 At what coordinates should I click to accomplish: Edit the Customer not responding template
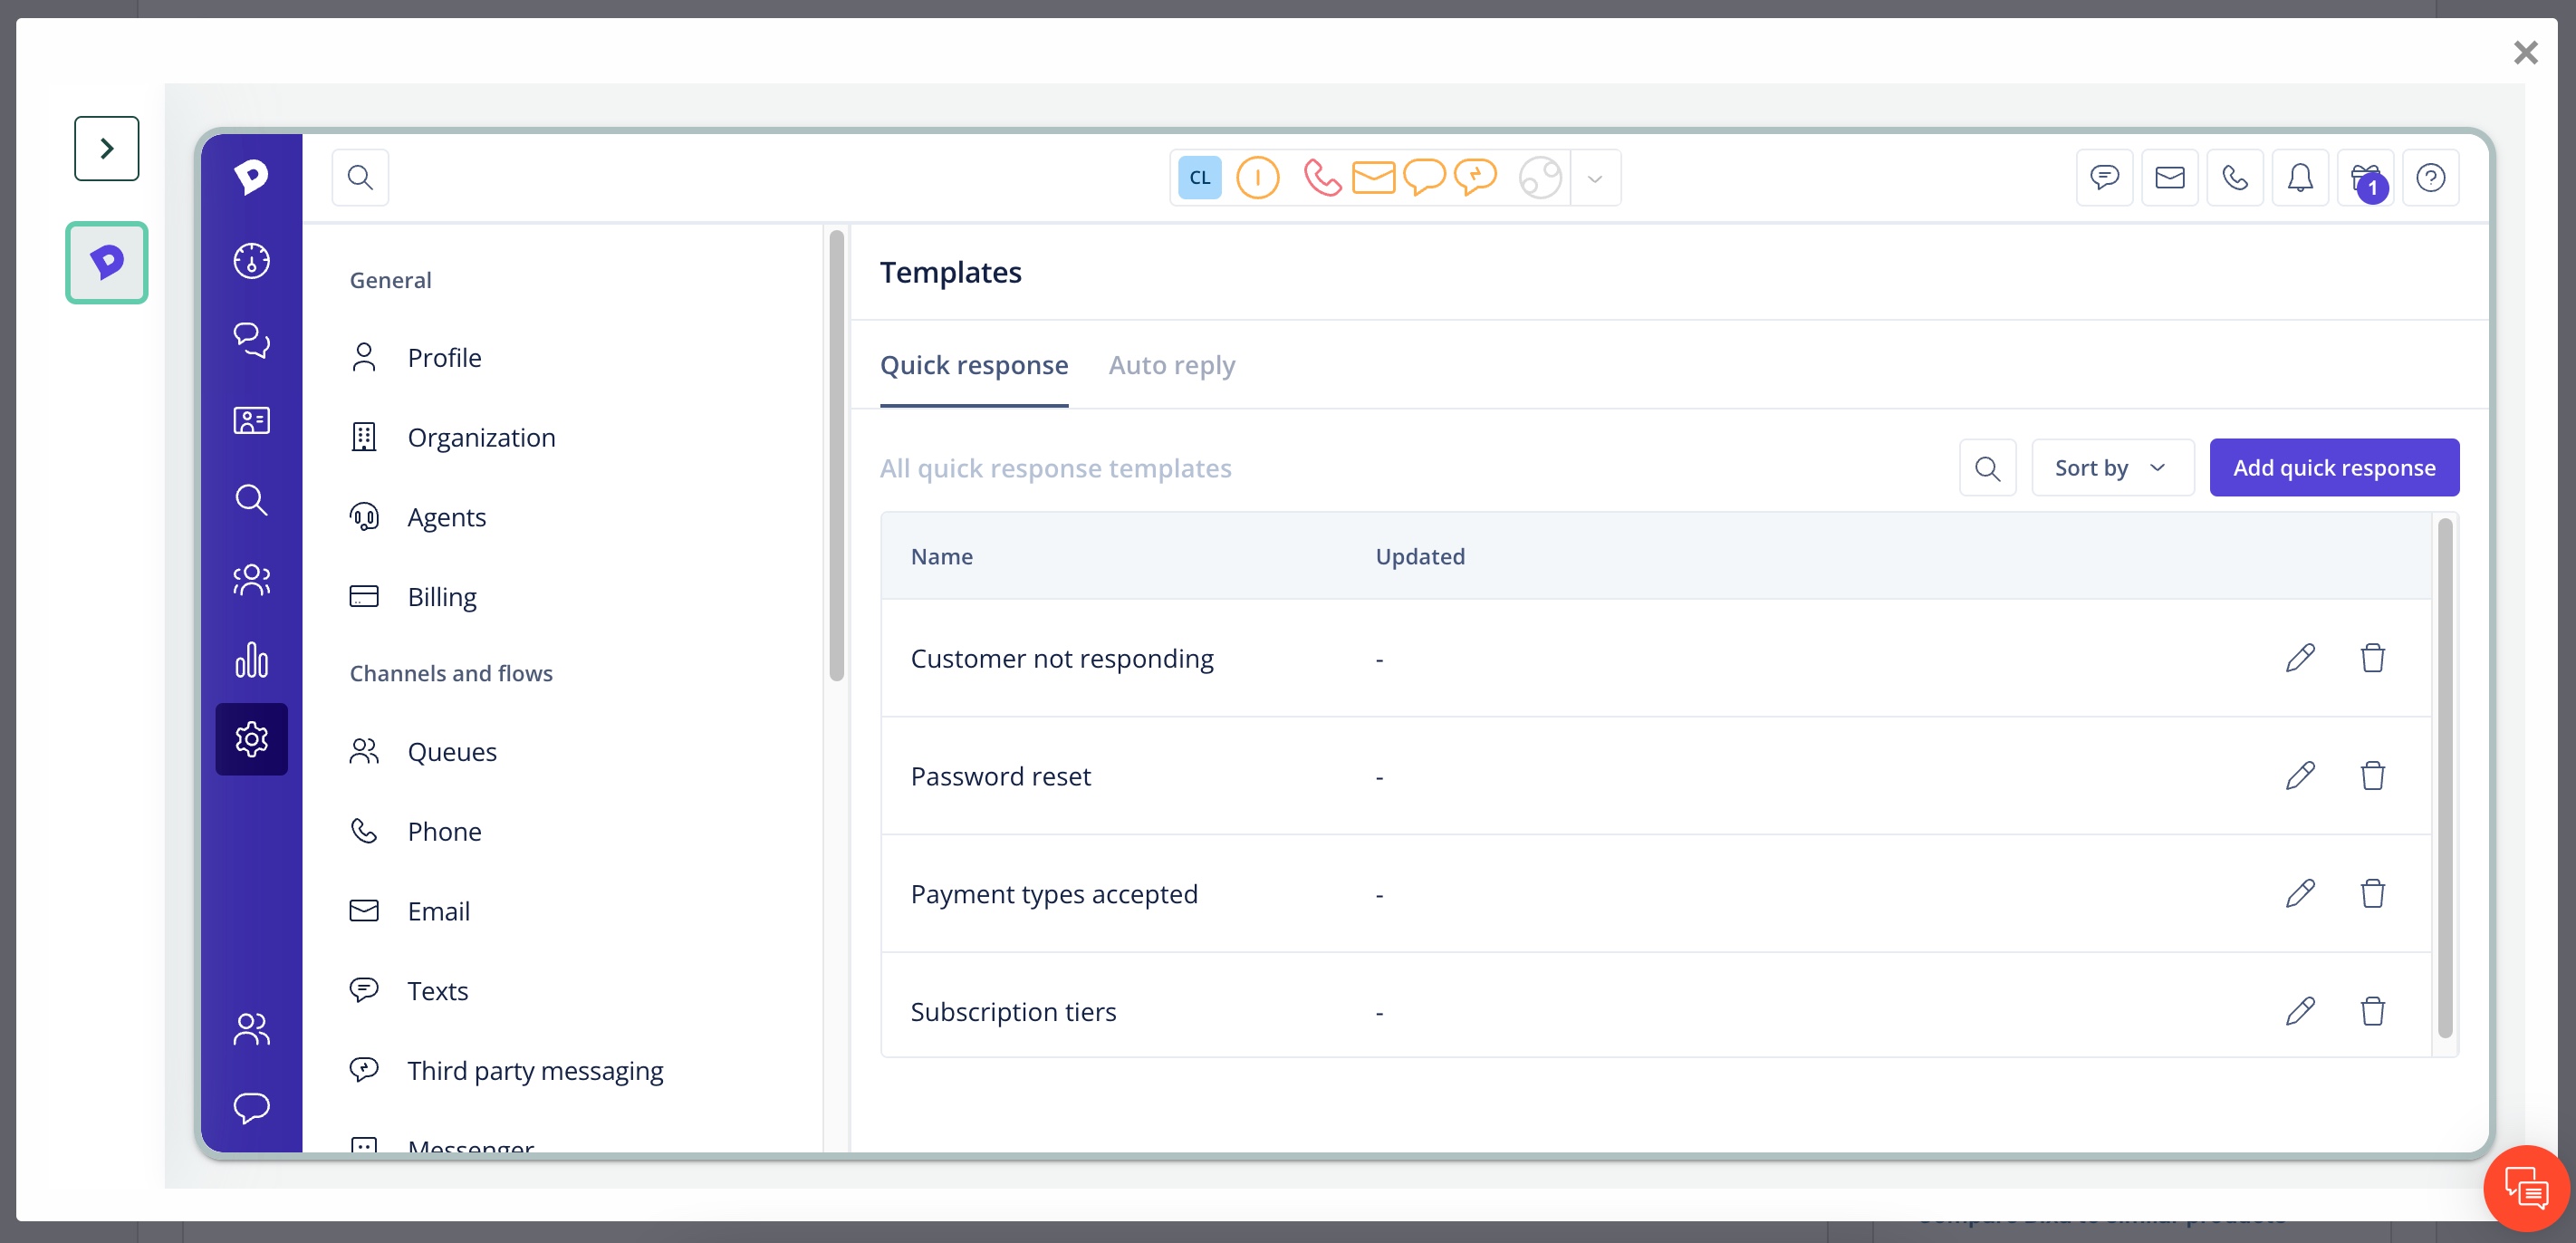pos(2299,658)
